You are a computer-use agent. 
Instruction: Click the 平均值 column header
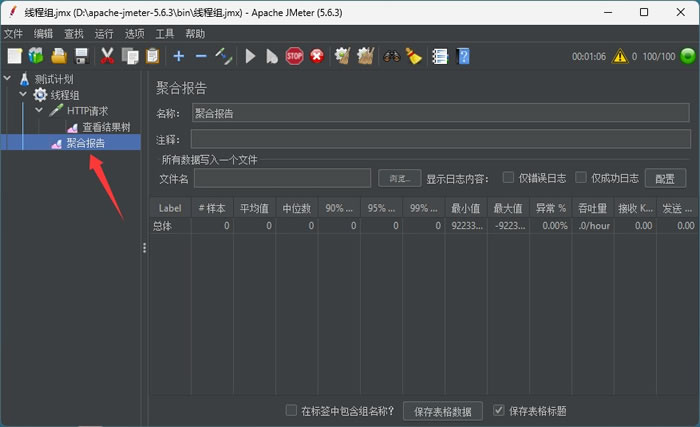coord(254,208)
